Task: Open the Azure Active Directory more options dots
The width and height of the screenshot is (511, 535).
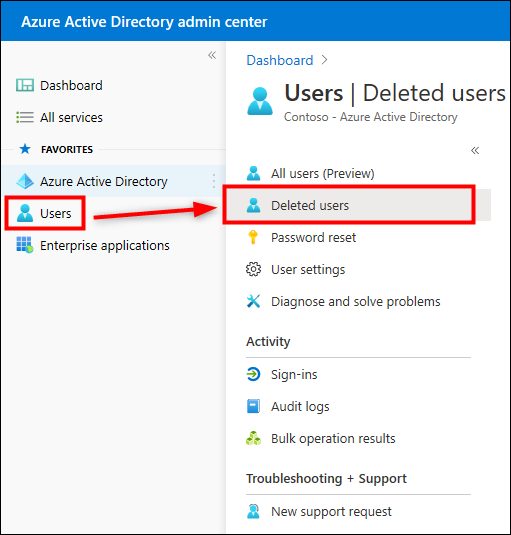Action: tap(214, 181)
